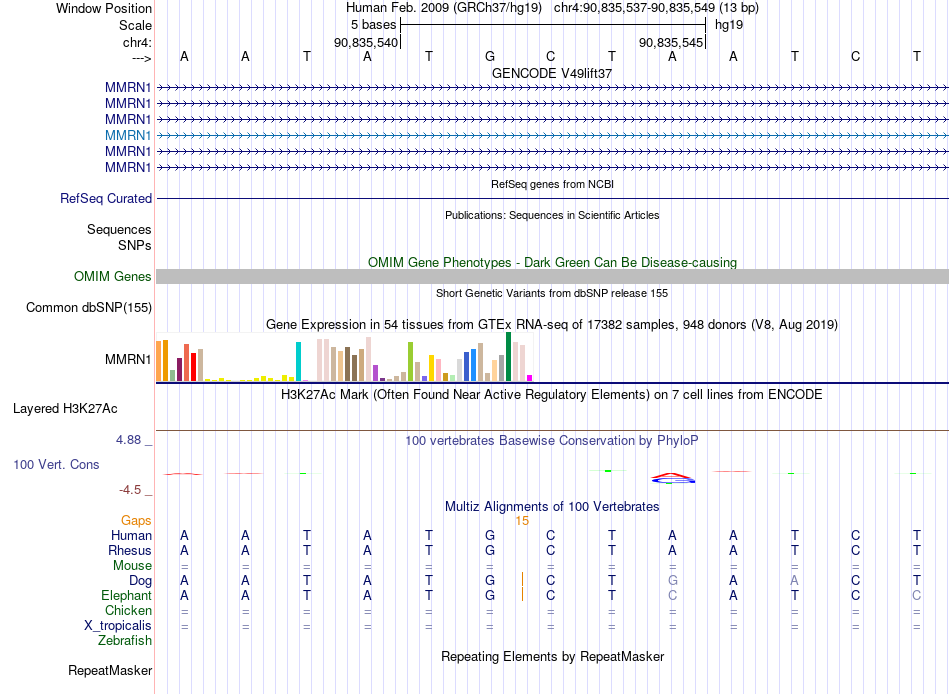Open the Layered H3K27Ac track label

point(65,409)
